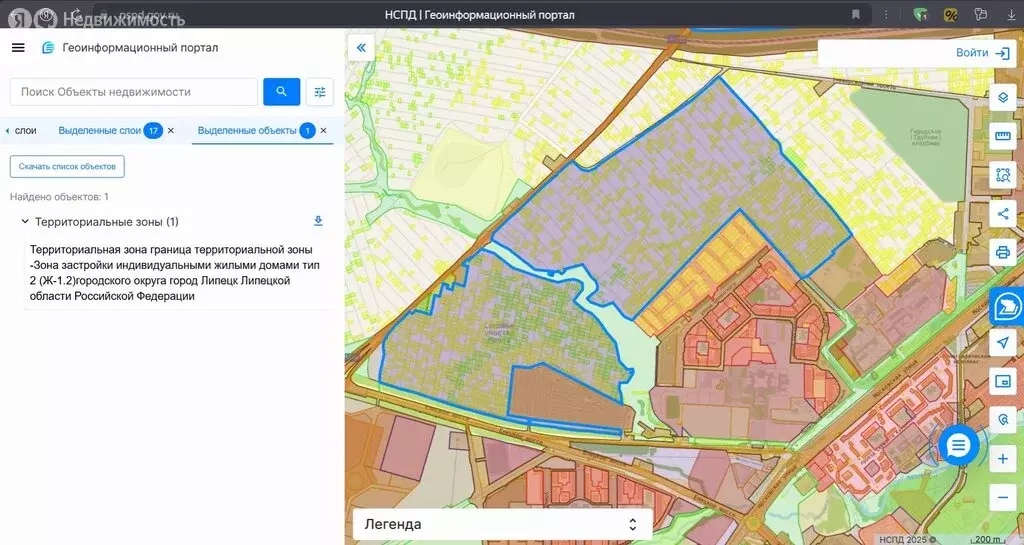This screenshot has width=1024, height=545.
Task: Open the hamburger main menu
Action: [x=18, y=48]
